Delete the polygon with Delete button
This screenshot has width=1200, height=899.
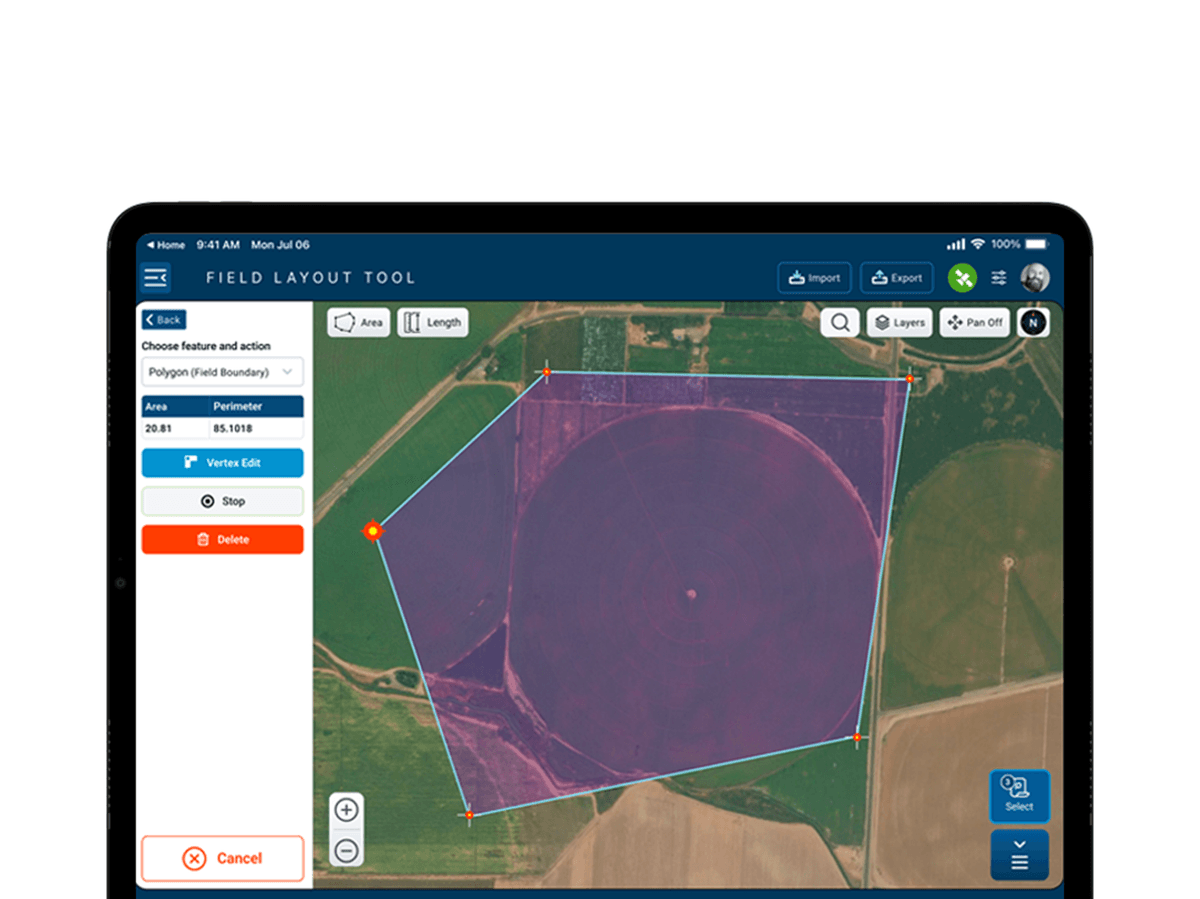(222, 539)
